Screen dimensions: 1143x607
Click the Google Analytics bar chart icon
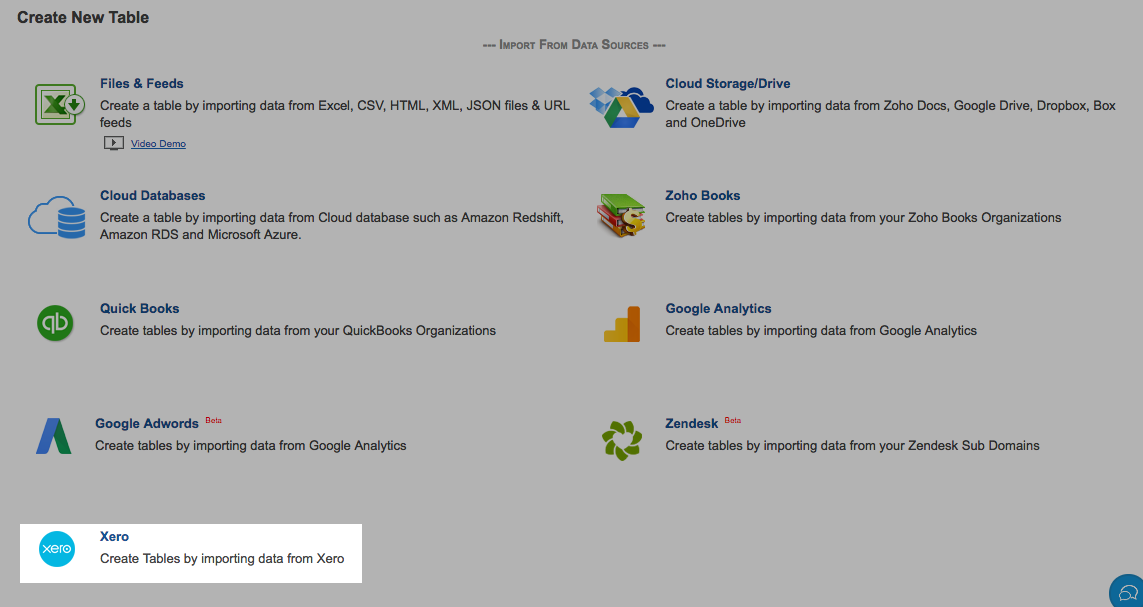point(622,324)
